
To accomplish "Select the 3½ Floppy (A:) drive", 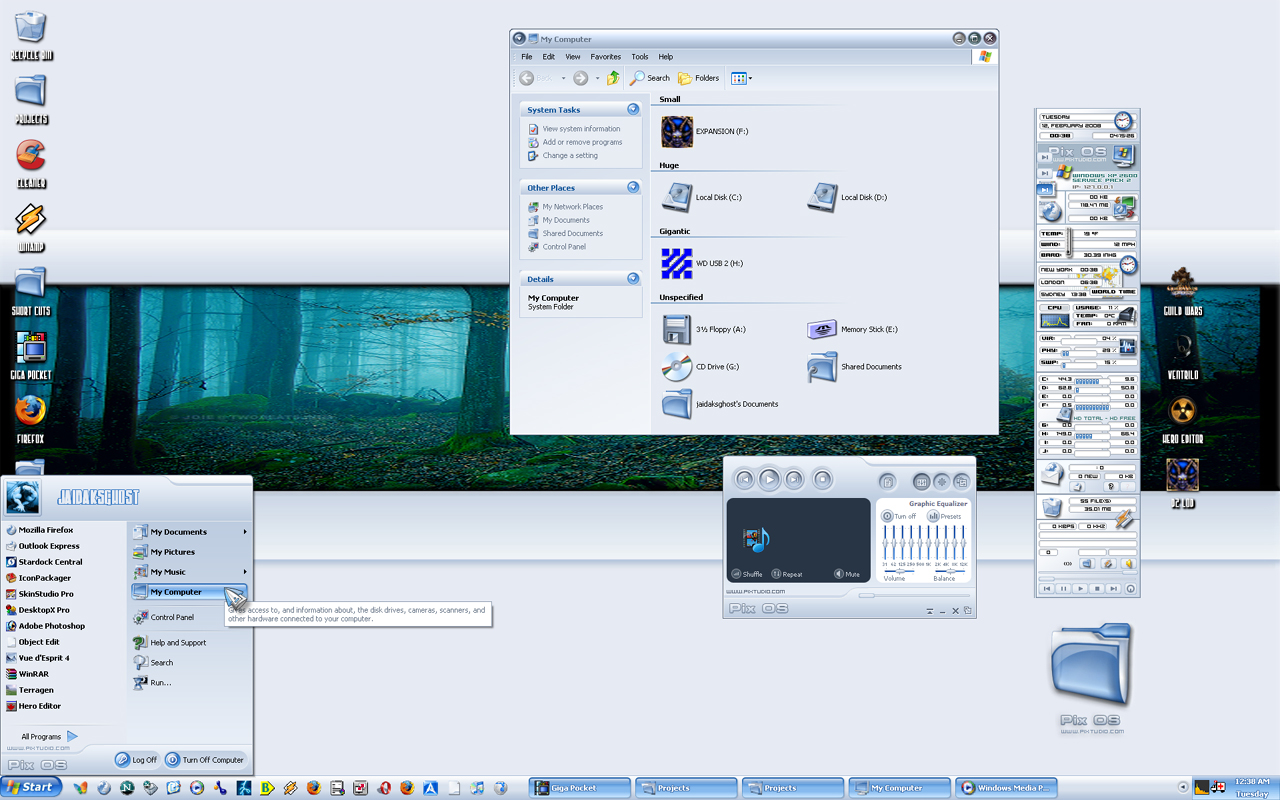I will (703, 329).
